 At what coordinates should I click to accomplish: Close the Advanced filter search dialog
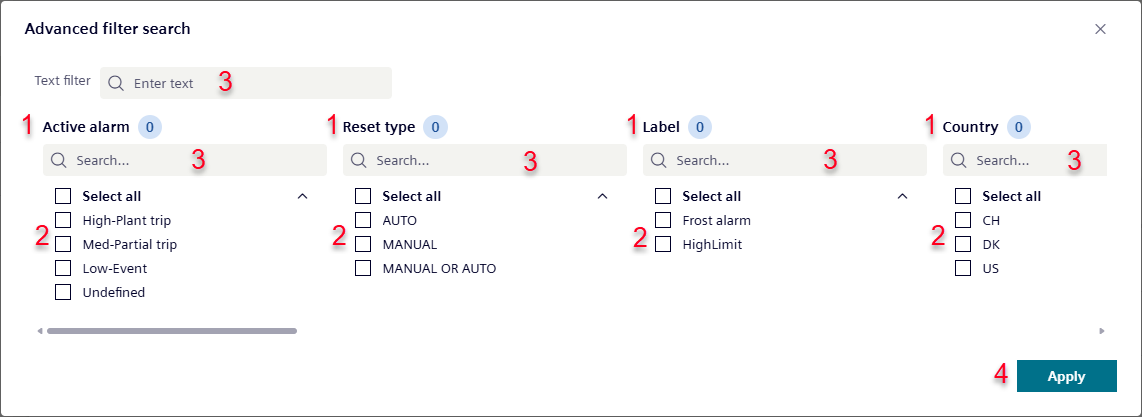tap(1100, 29)
